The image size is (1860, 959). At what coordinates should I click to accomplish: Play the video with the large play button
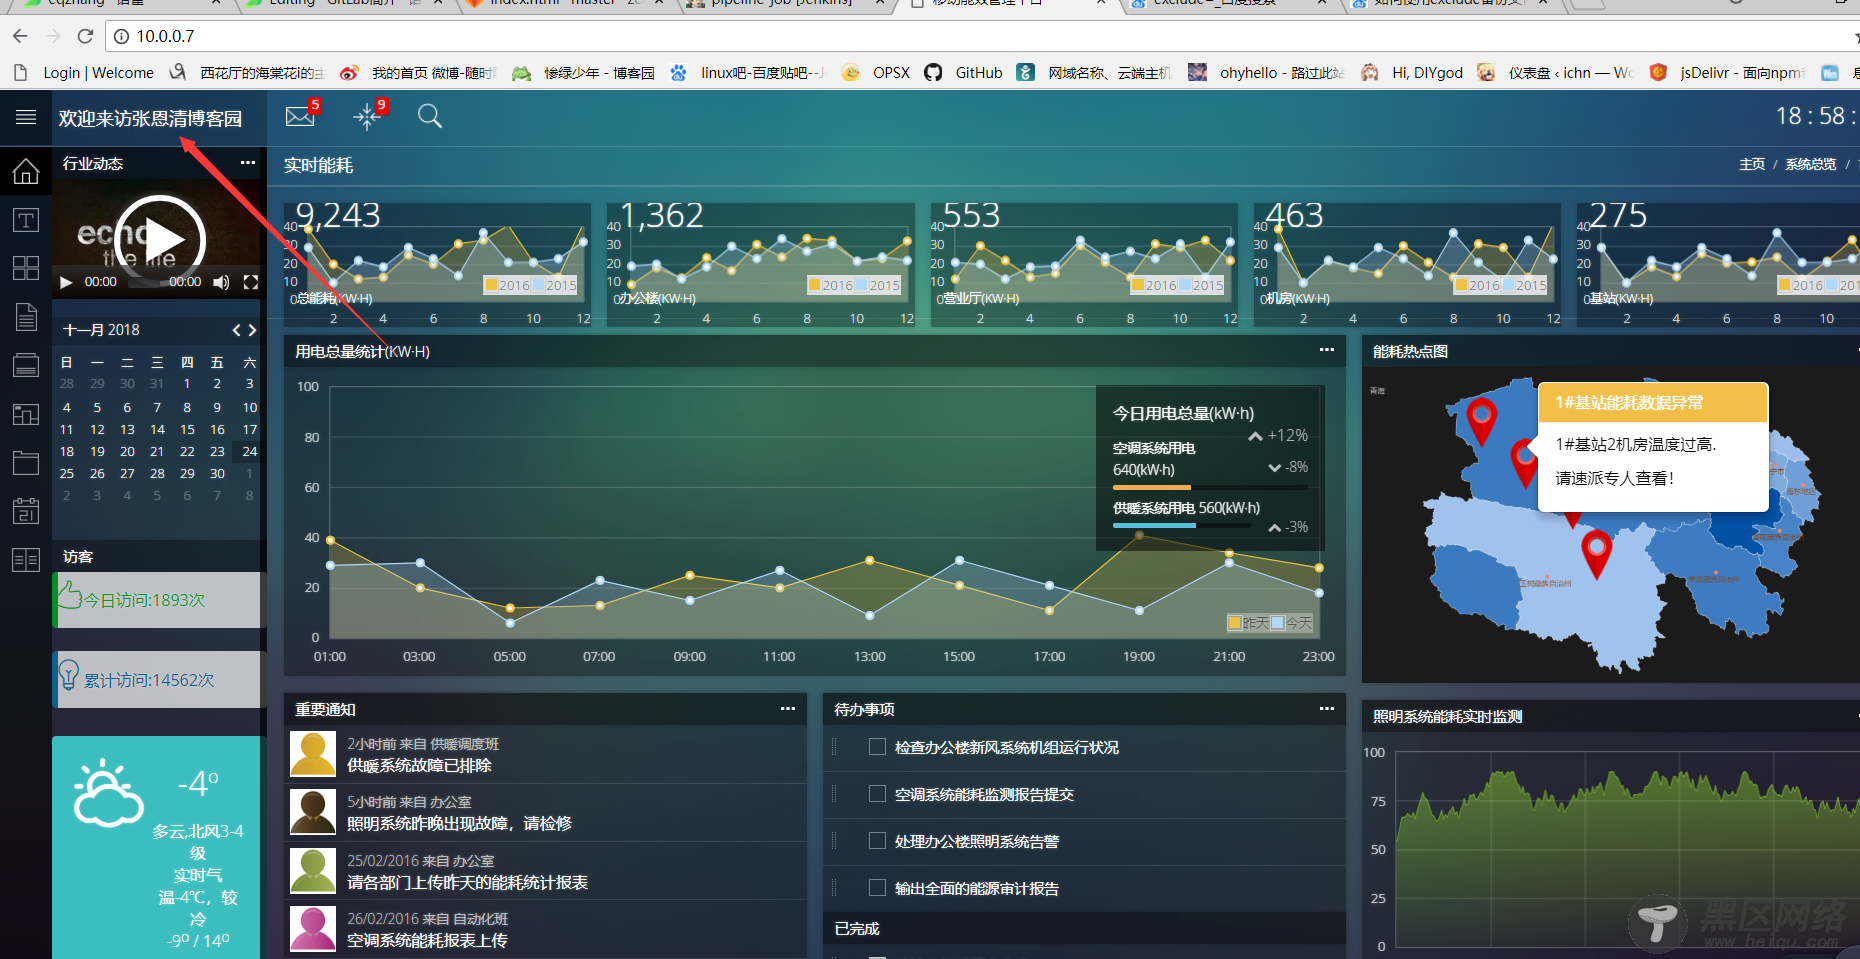click(160, 240)
